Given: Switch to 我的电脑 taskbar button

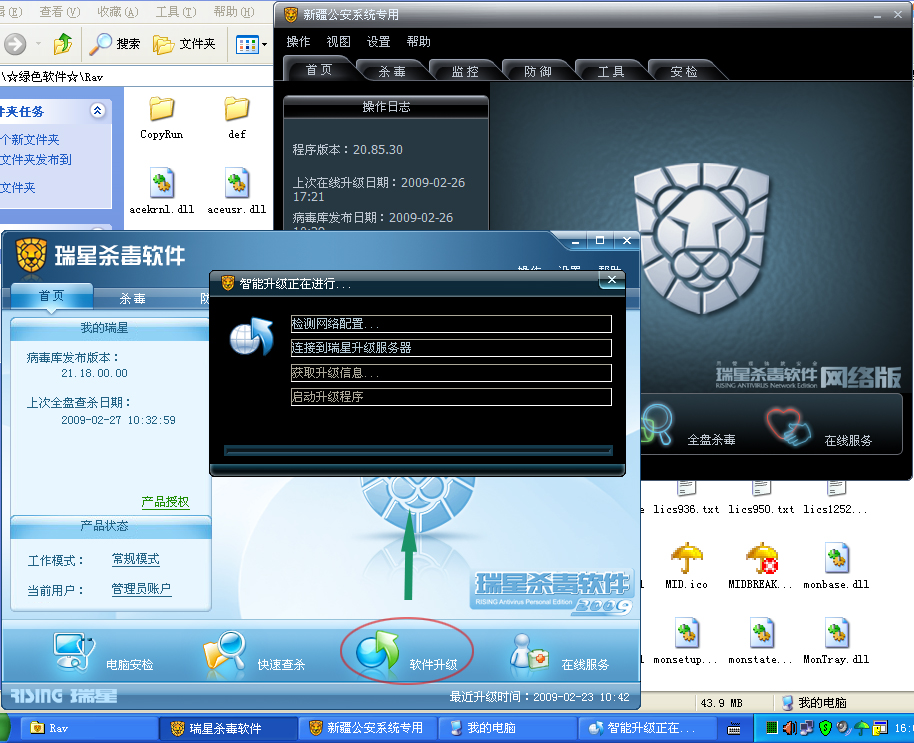Looking at the screenshot, I should (x=507, y=728).
